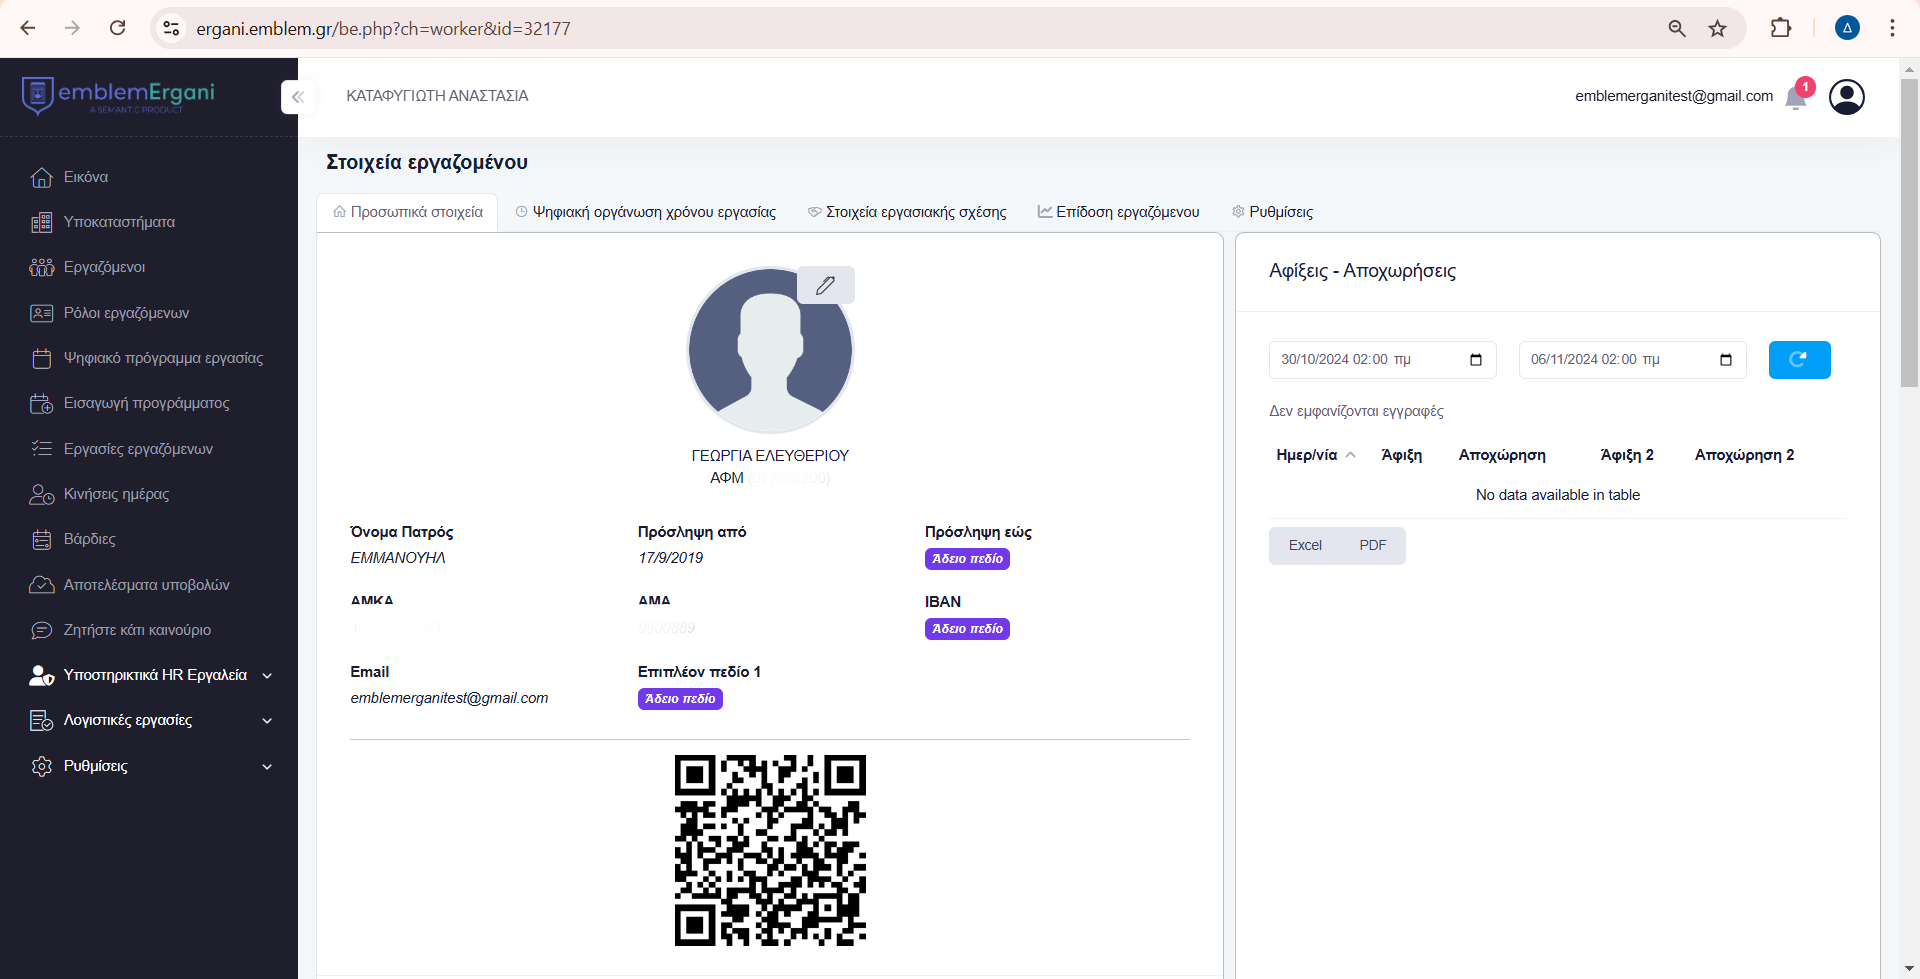The height and width of the screenshot is (979, 1920).
Task: Click the blue refresh button for arrivals
Action: (x=1799, y=360)
